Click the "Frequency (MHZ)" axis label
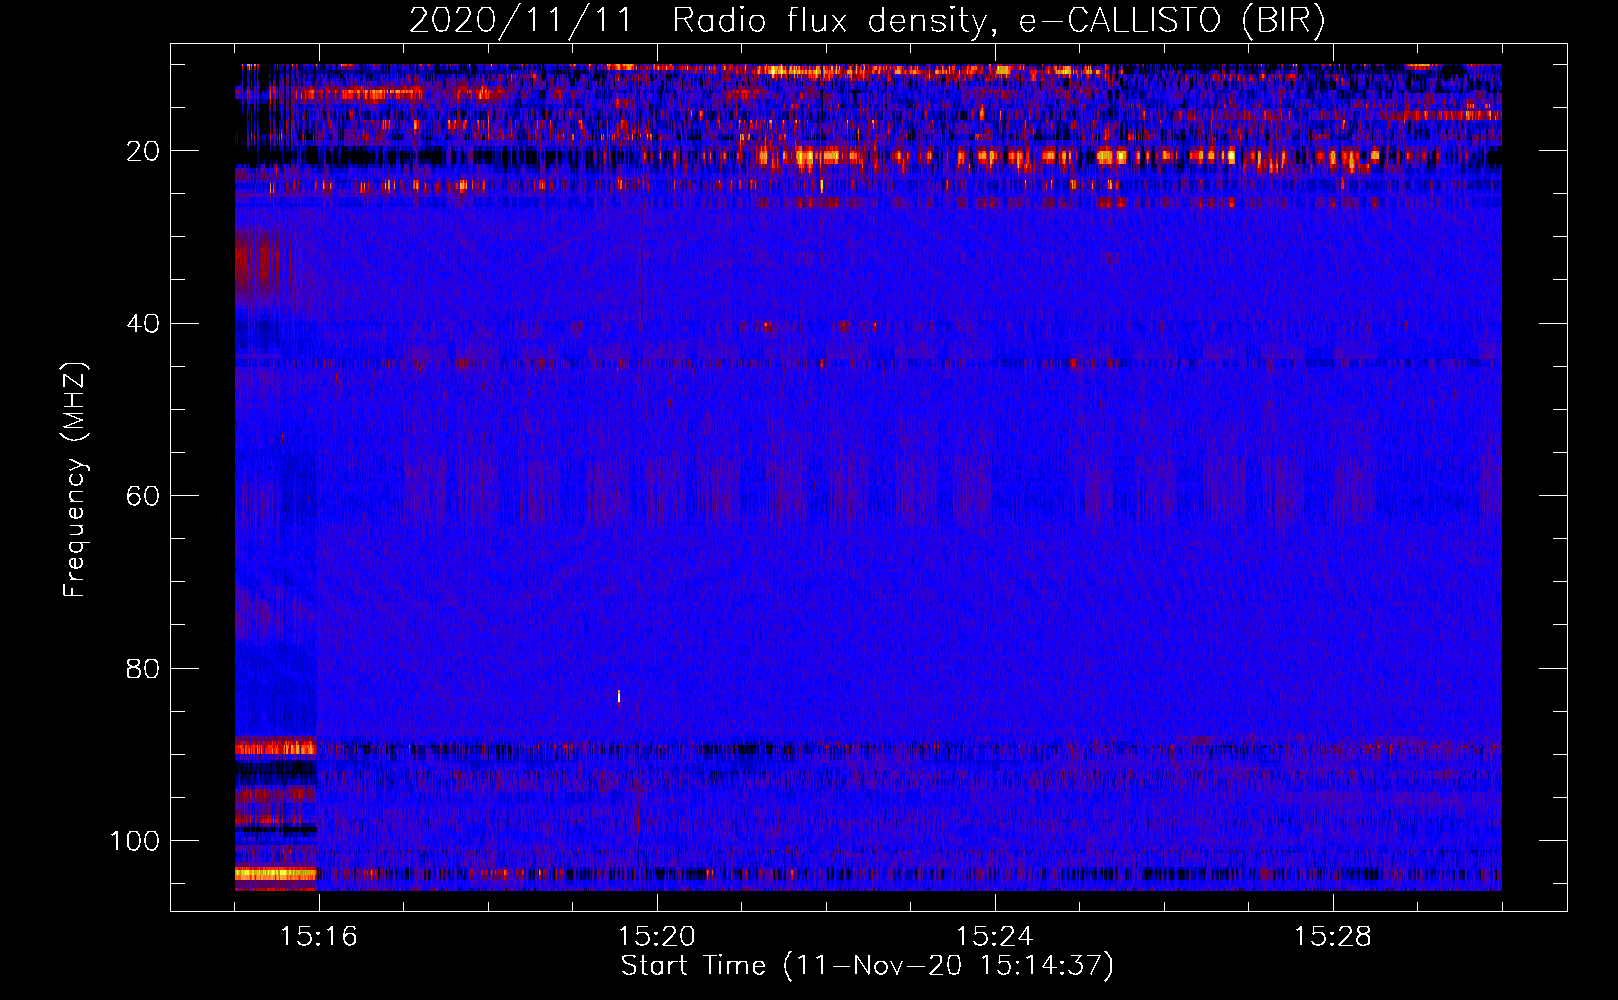1618x1000 pixels. [x=75, y=480]
